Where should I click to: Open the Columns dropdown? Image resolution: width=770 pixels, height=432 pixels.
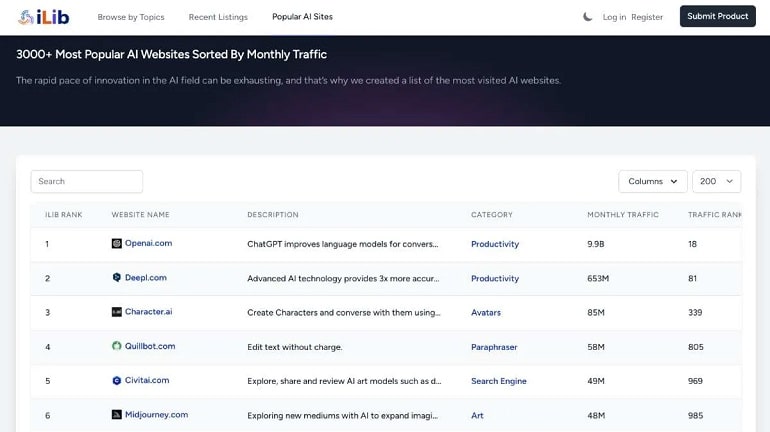(653, 182)
